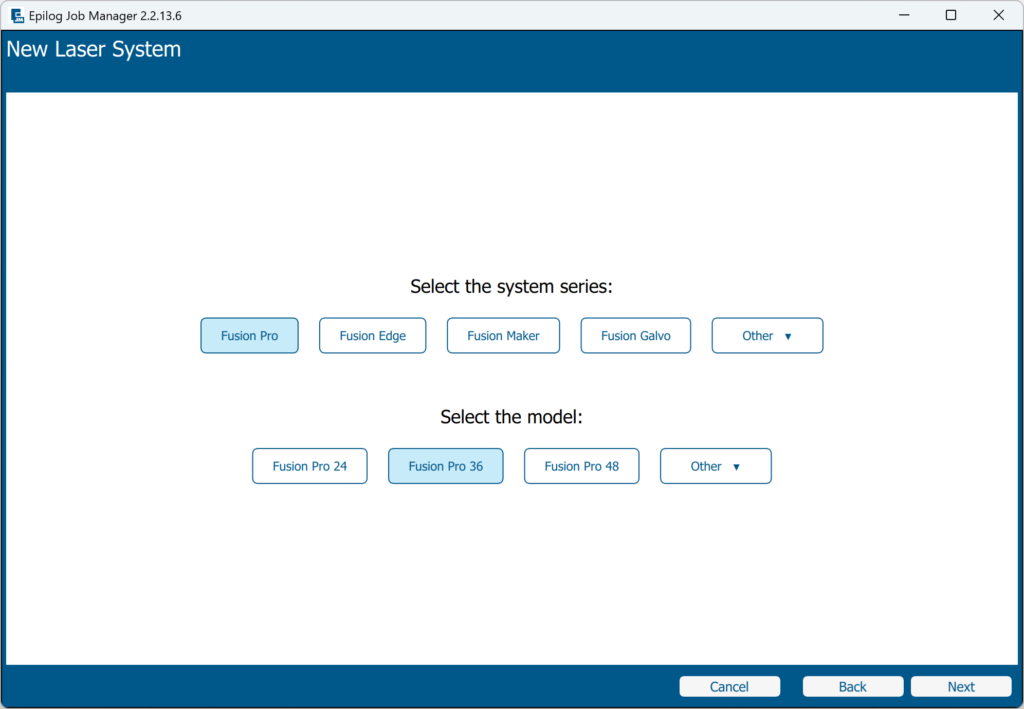Go back to the previous step
Screen dimensions: 1024x709
click(853, 687)
